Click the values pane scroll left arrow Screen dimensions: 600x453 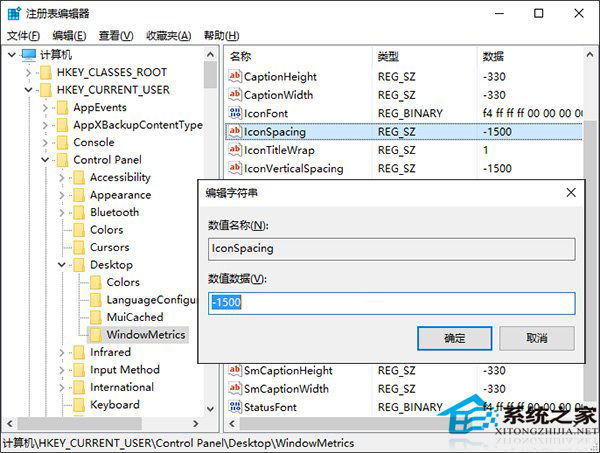232,424
